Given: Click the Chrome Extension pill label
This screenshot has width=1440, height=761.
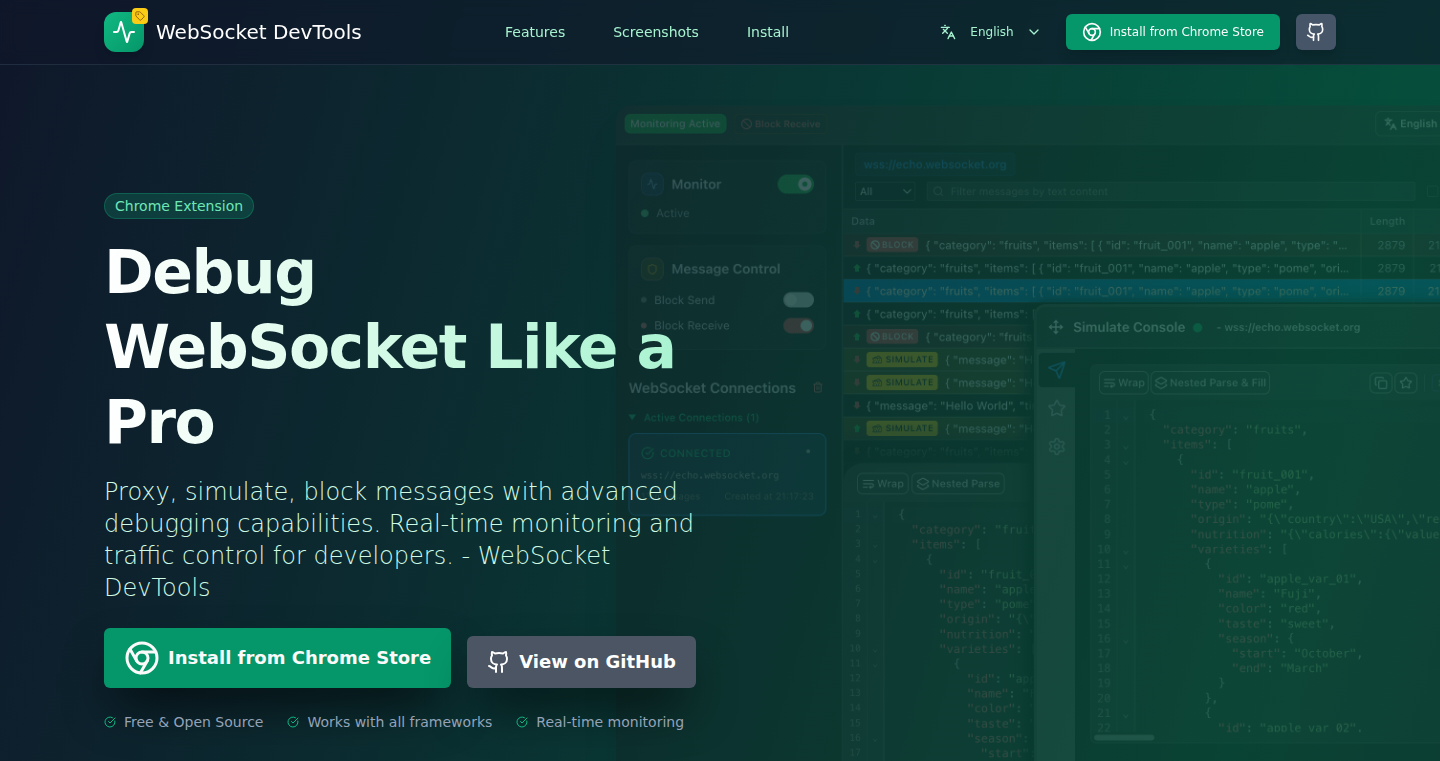Looking at the screenshot, I should coord(179,206).
